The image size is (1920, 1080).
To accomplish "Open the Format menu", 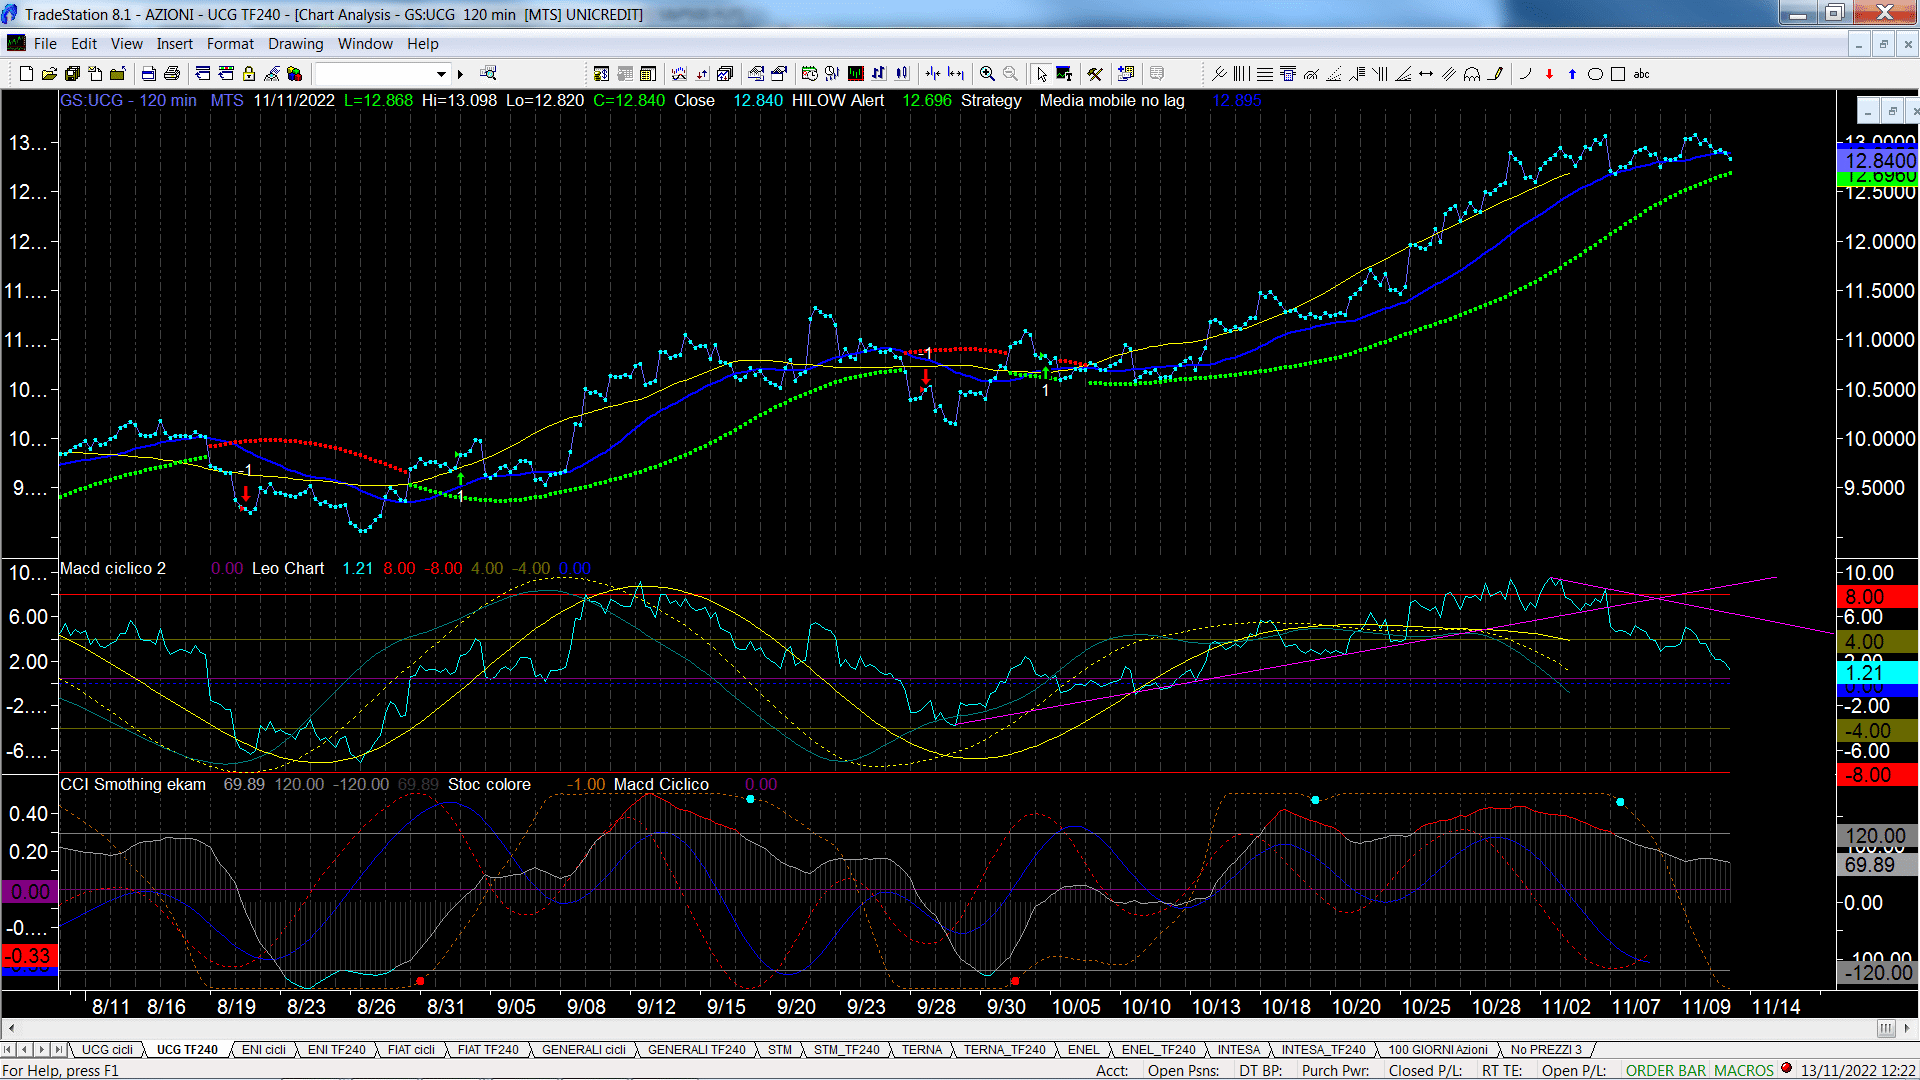I will [x=230, y=44].
